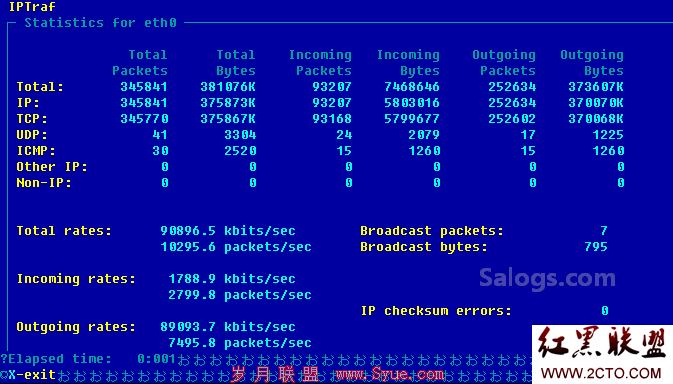Click the 'Broadcast packets:' label
The height and width of the screenshot is (384, 673).
tap(432, 231)
